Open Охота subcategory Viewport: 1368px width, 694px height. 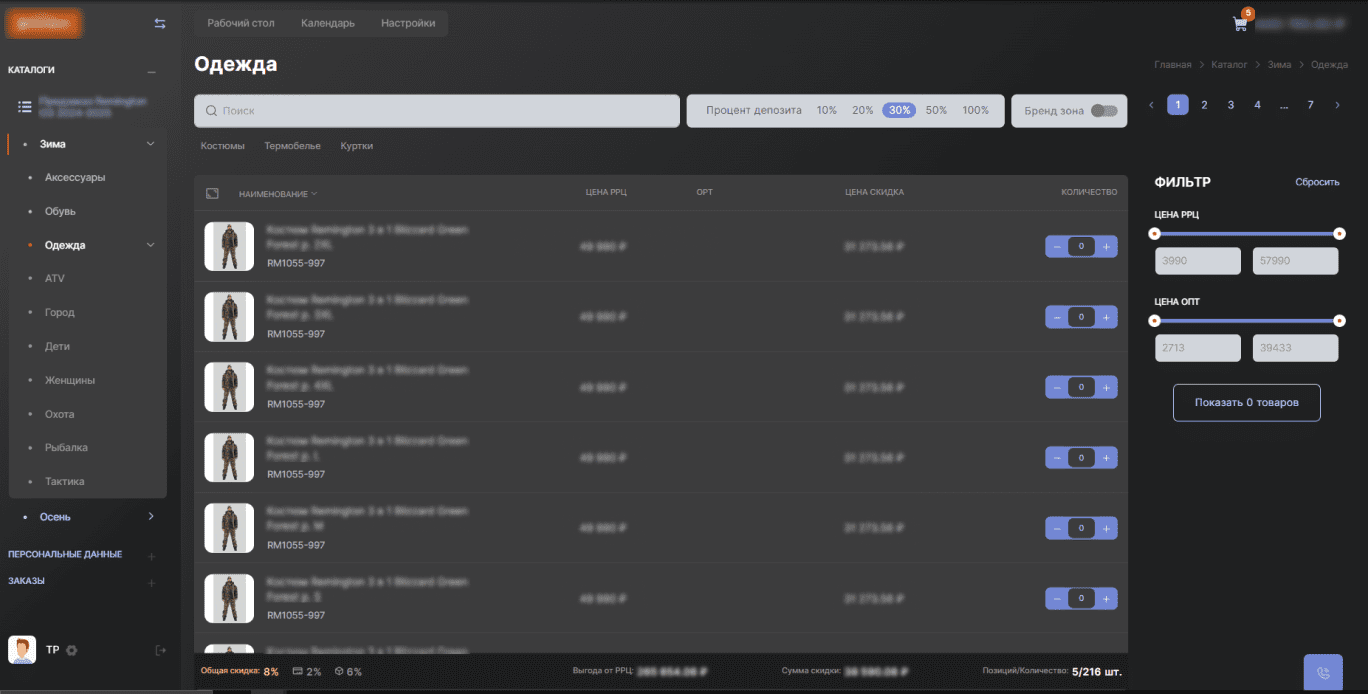pos(60,414)
